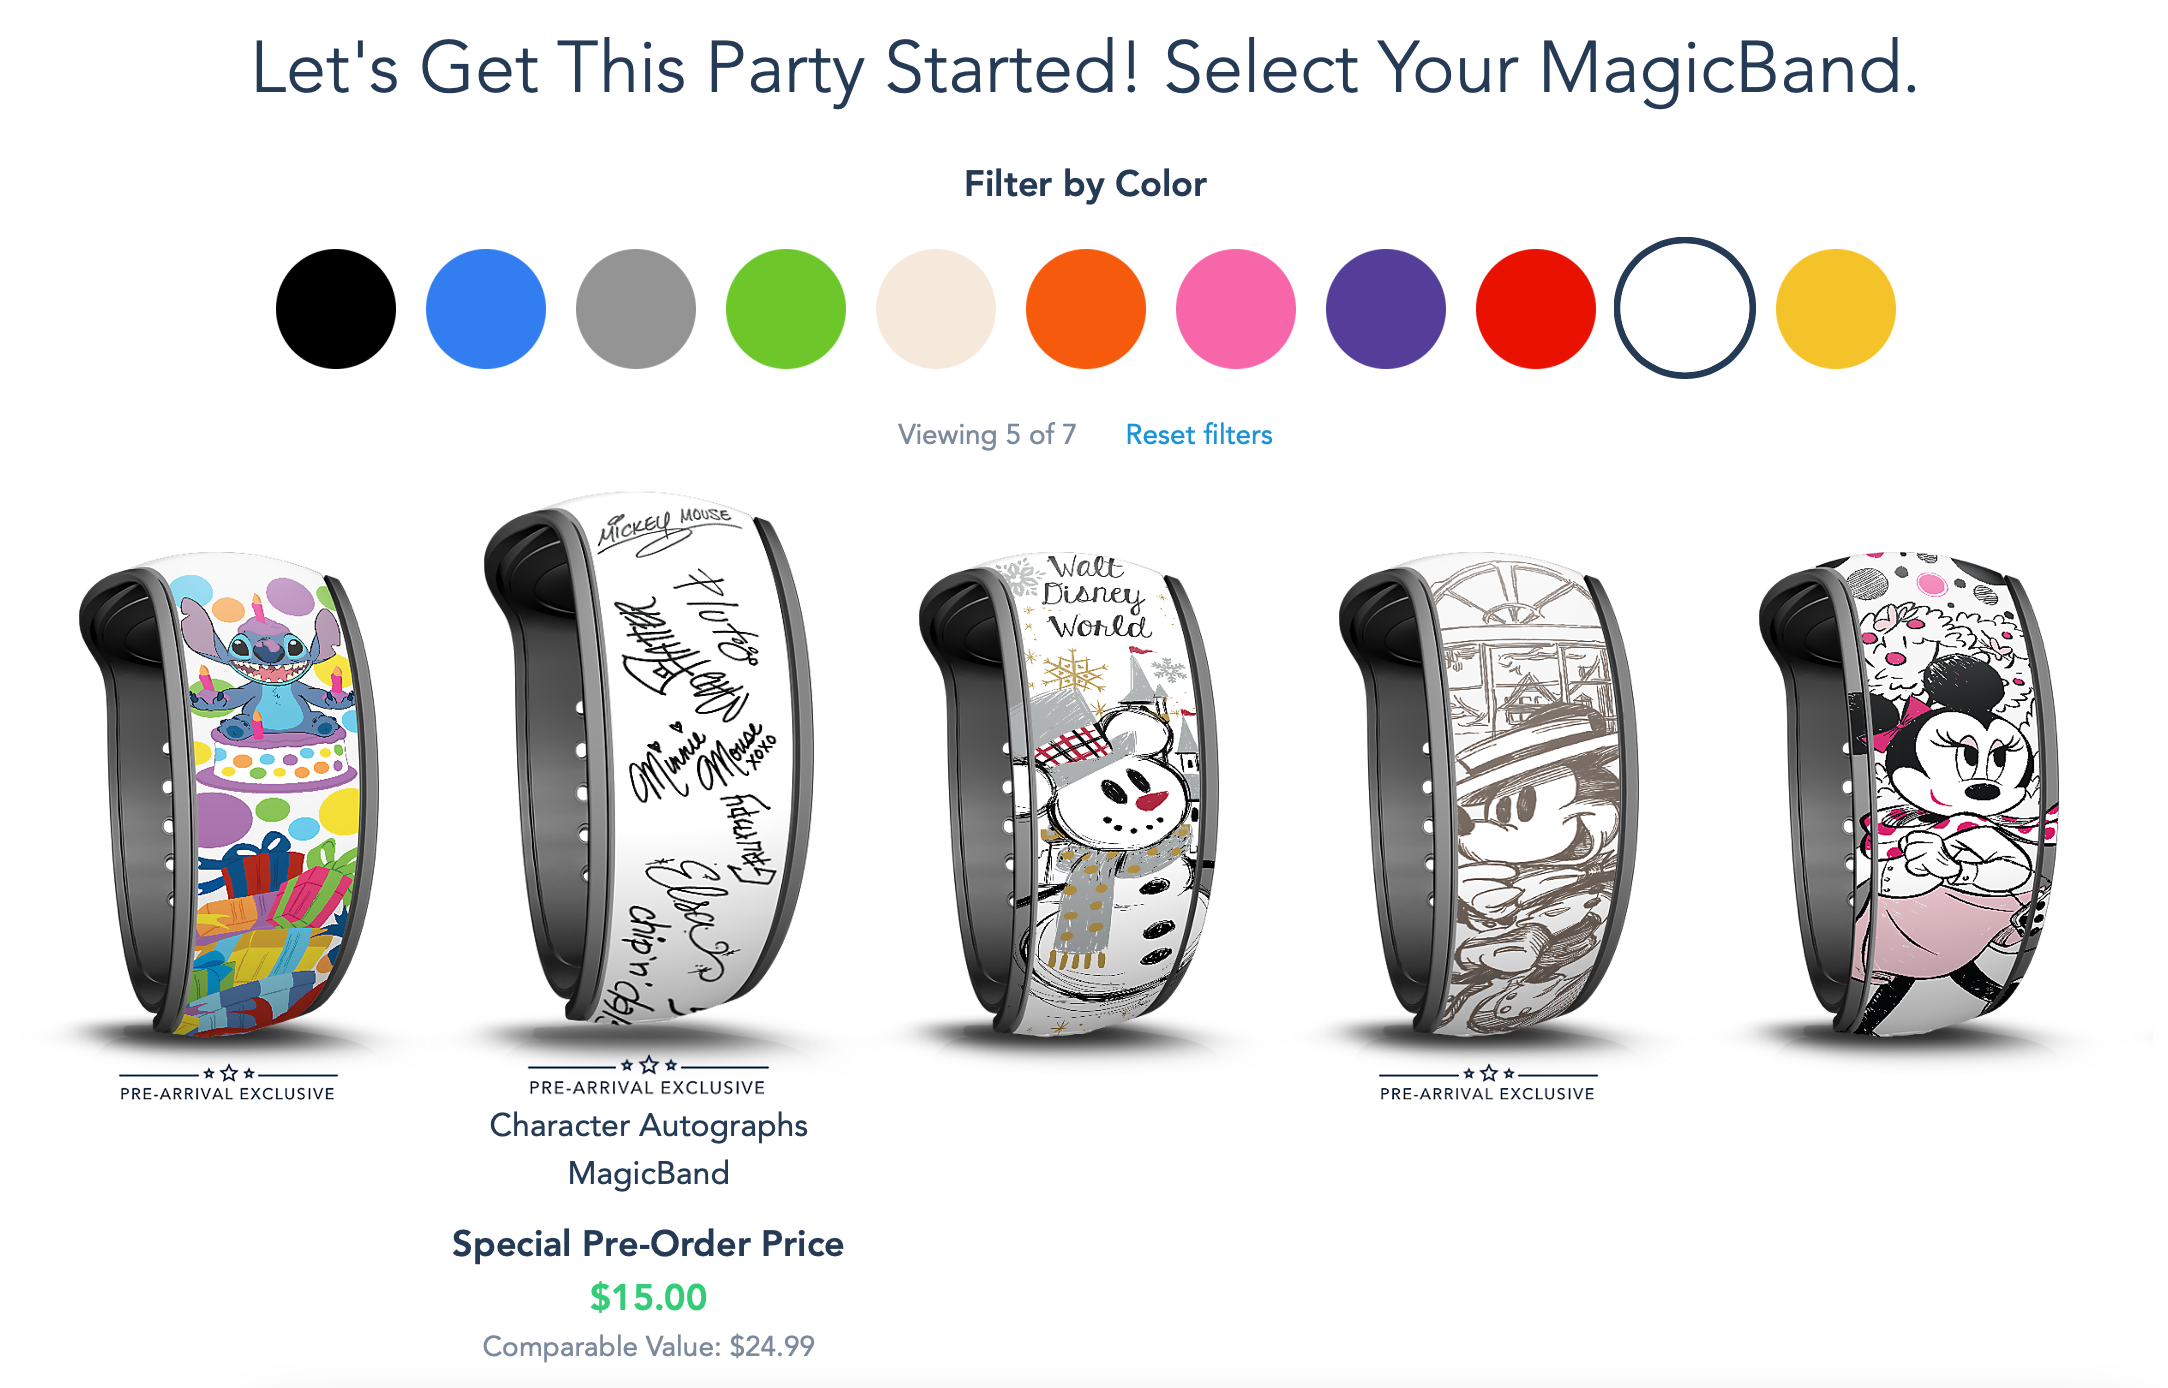Select the Stitch birthday MagicBand
The image size is (2168, 1388).
tap(228, 794)
